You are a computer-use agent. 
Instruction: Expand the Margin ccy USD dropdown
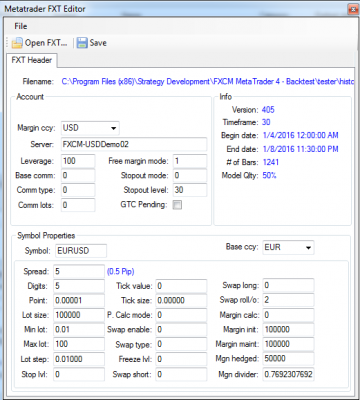[x=113, y=128]
